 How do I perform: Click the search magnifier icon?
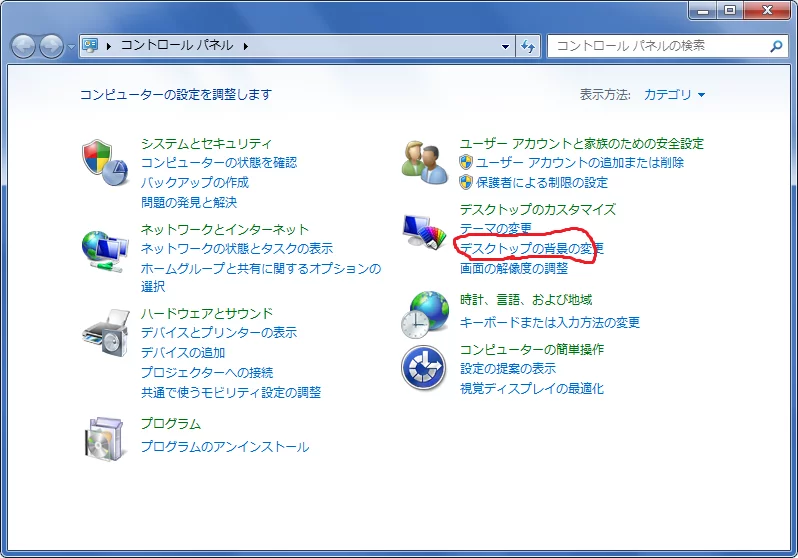pyautogui.click(x=775, y=46)
